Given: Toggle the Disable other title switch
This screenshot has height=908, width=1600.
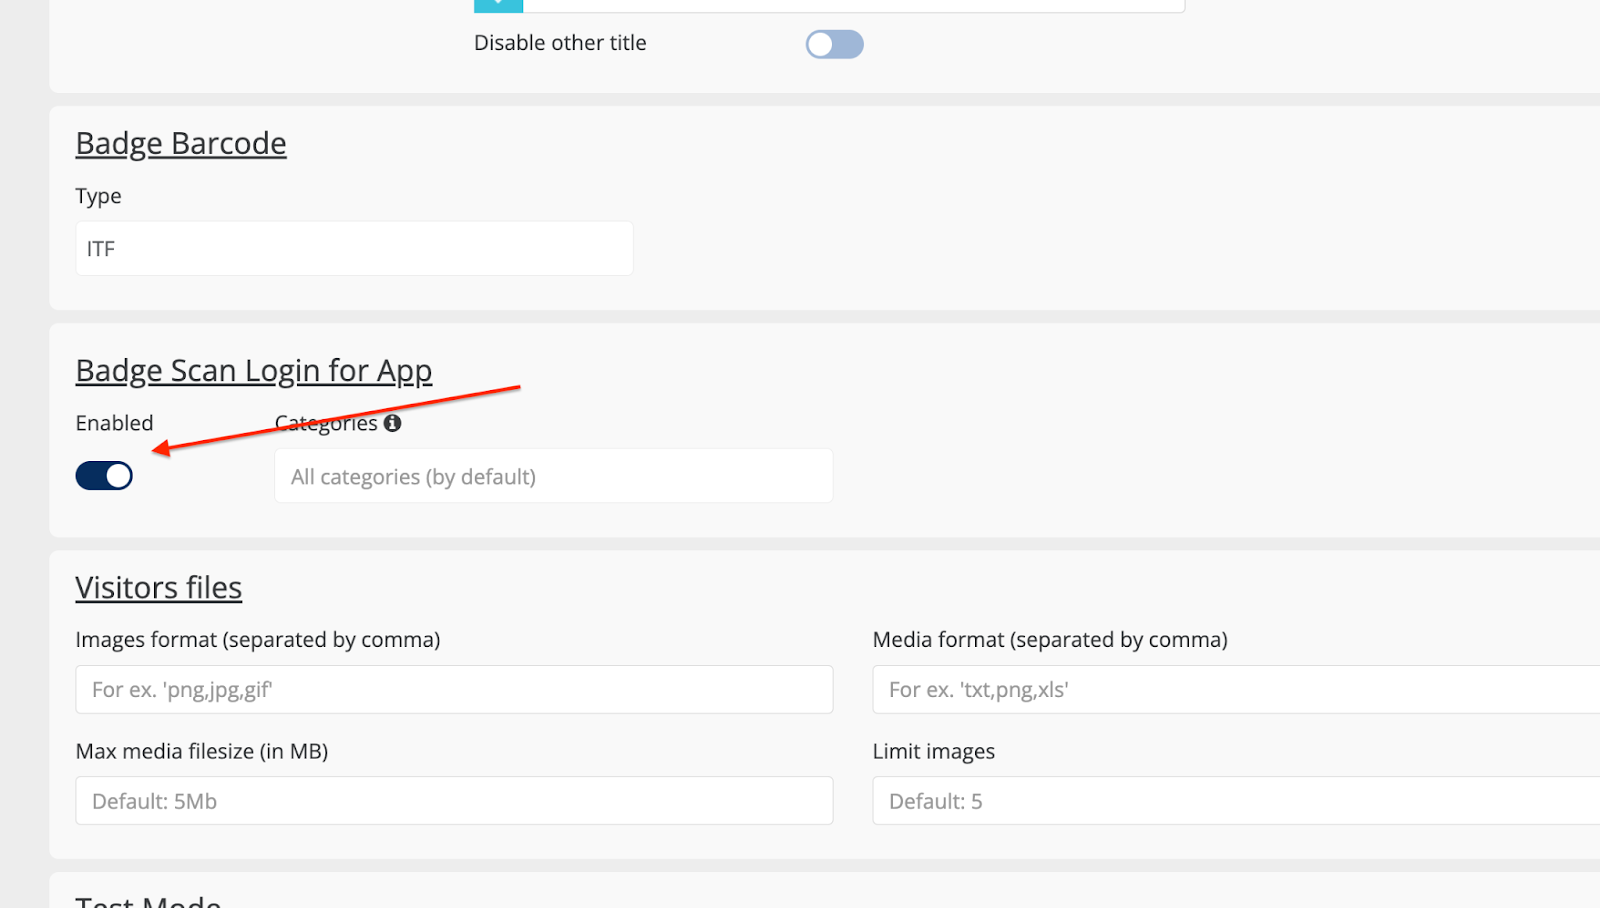Looking at the screenshot, I should [x=834, y=44].
